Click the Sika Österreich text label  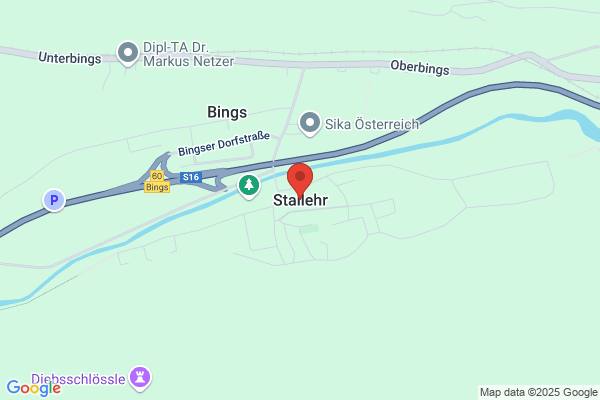coord(372,124)
